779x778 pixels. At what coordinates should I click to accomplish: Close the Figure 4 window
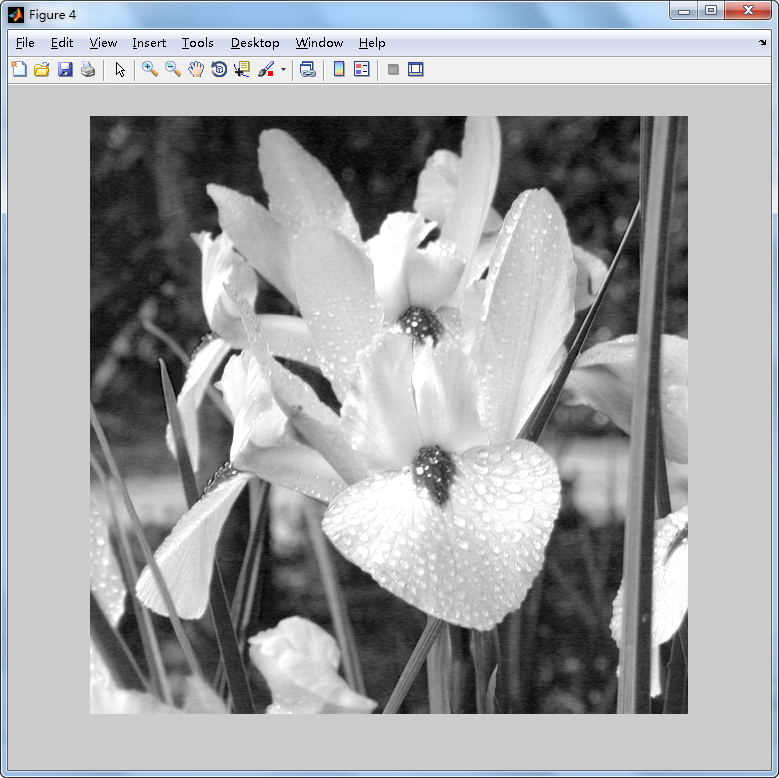748,11
